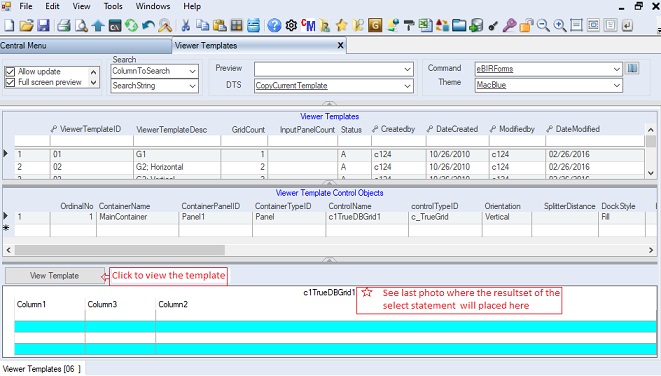Viewport: 661px width, 376px height.
Task: Click the Control Objects horizontal scrollbar thumb
Action: click(120, 250)
